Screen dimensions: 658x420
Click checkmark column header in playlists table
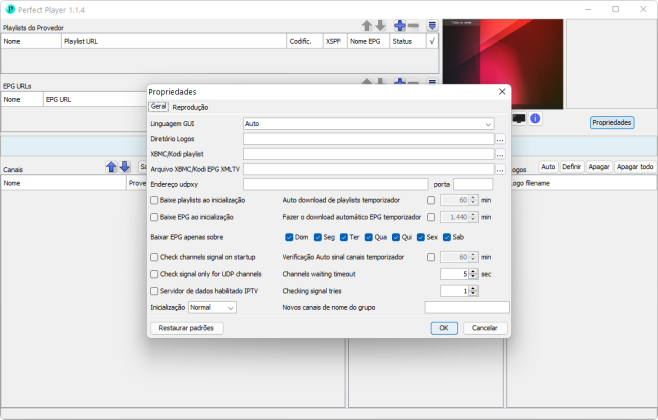pyautogui.click(x=432, y=41)
